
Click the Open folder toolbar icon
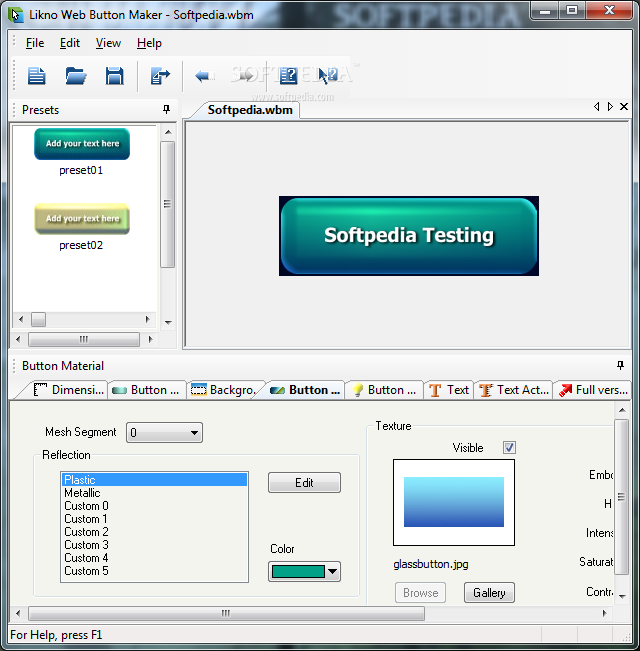click(x=76, y=76)
